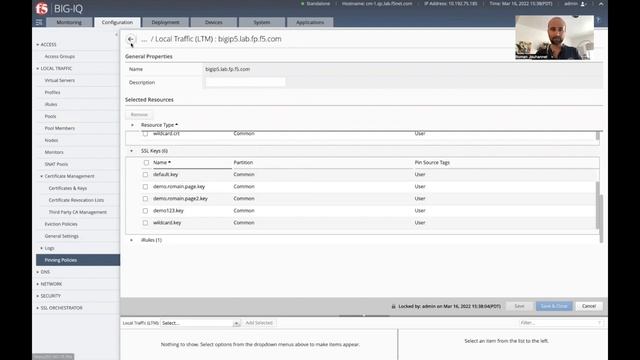Image resolution: width=640 pixels, height=360 pixels.
Task: Open Third Party CA Management in sidebar
Action: pyautogui.click(x=78, y=212)
